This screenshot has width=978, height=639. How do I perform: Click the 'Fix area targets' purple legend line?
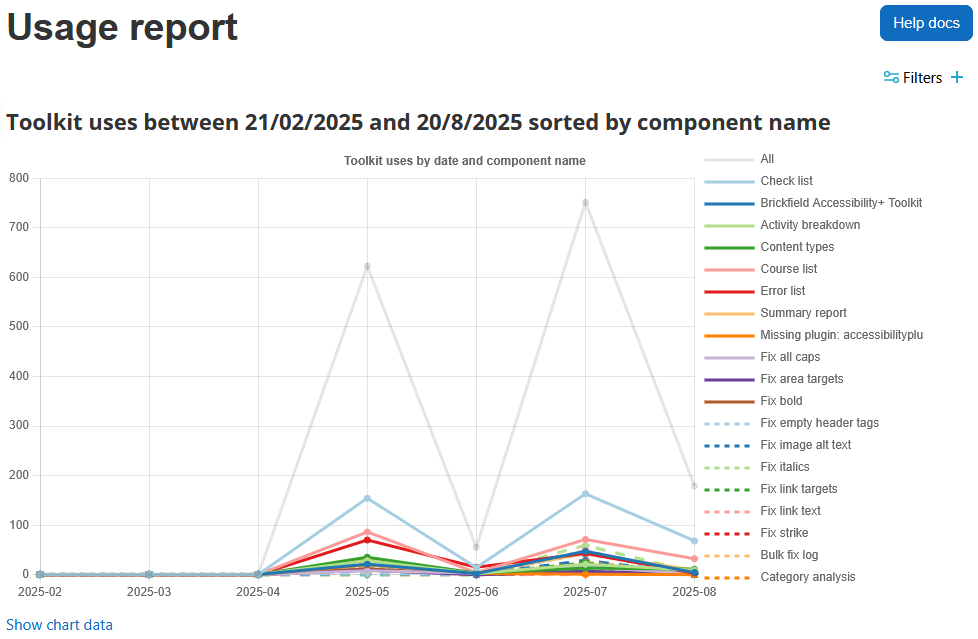point(729,379)
